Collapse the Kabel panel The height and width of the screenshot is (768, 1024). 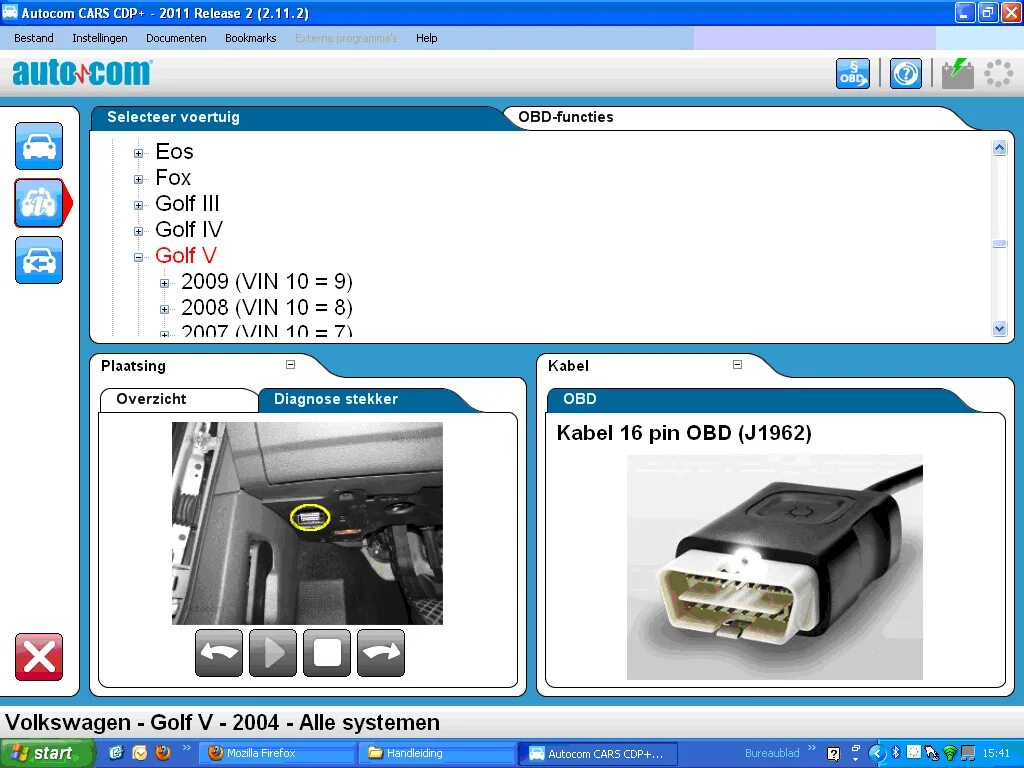737,364
